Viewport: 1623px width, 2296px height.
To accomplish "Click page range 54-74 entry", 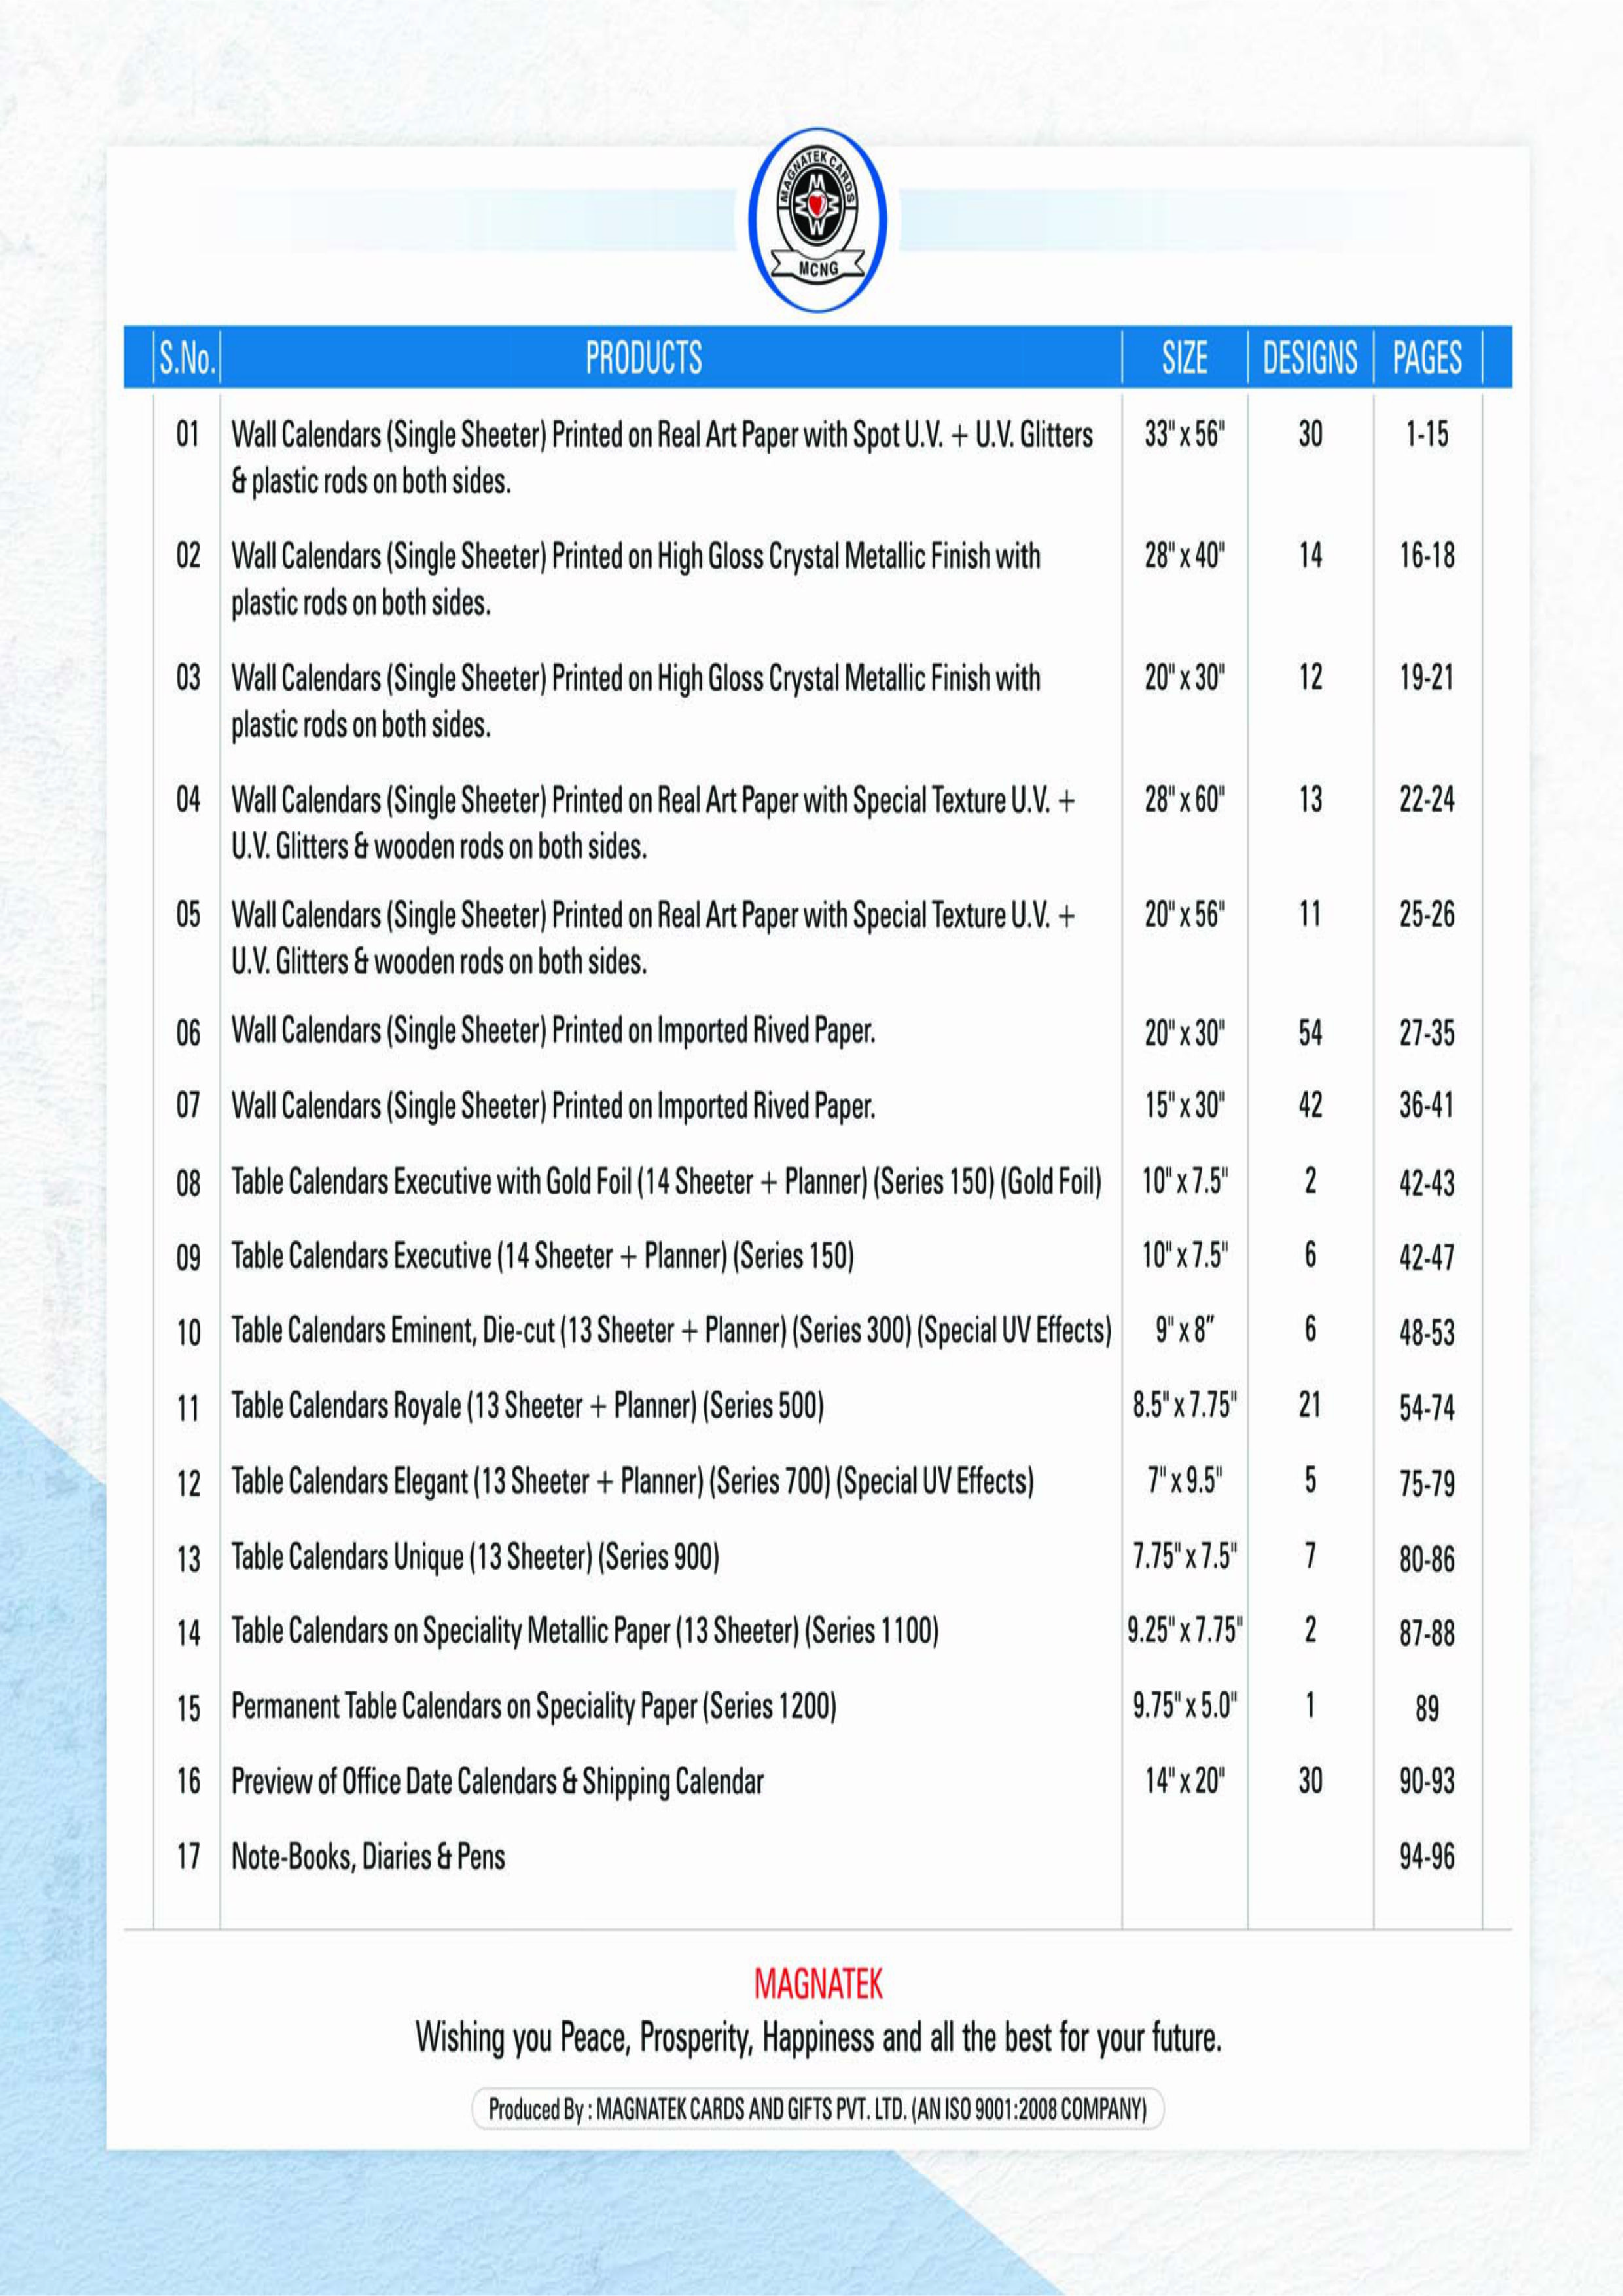I will pyautogui.click(x=1426, y=1408).
